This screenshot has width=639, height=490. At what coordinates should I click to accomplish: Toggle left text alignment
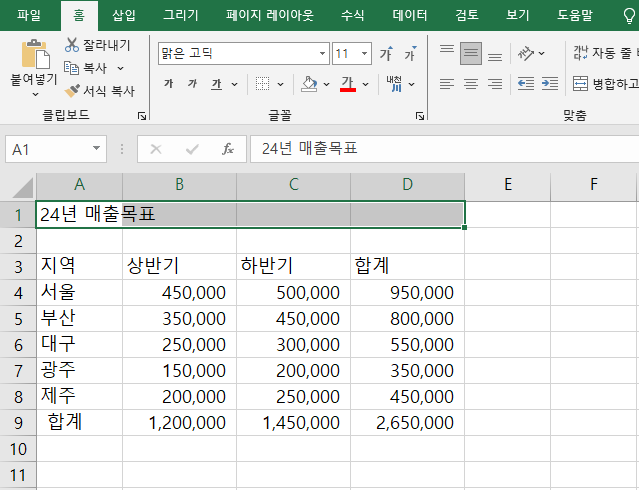447,84
